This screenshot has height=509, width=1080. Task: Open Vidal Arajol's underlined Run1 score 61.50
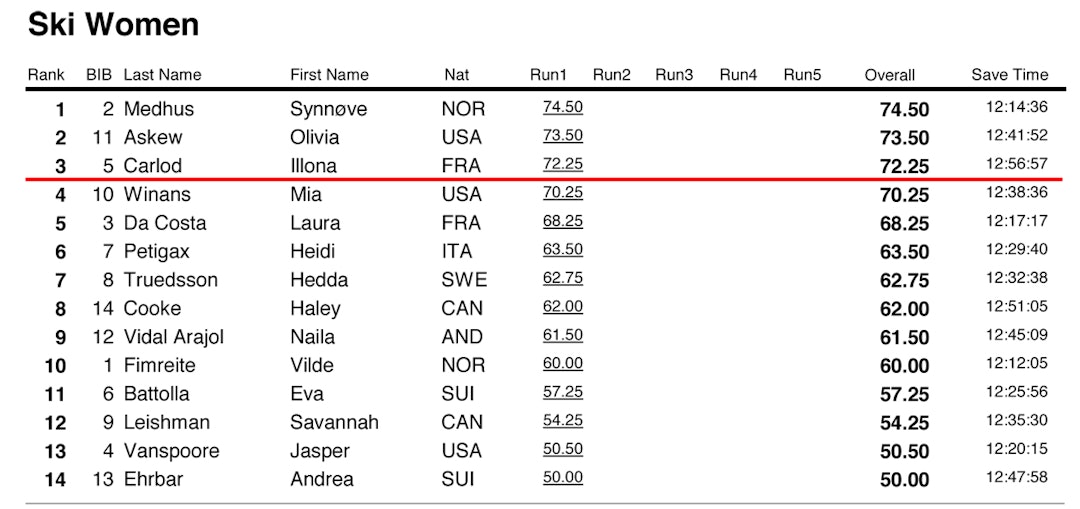coord(562,335)
